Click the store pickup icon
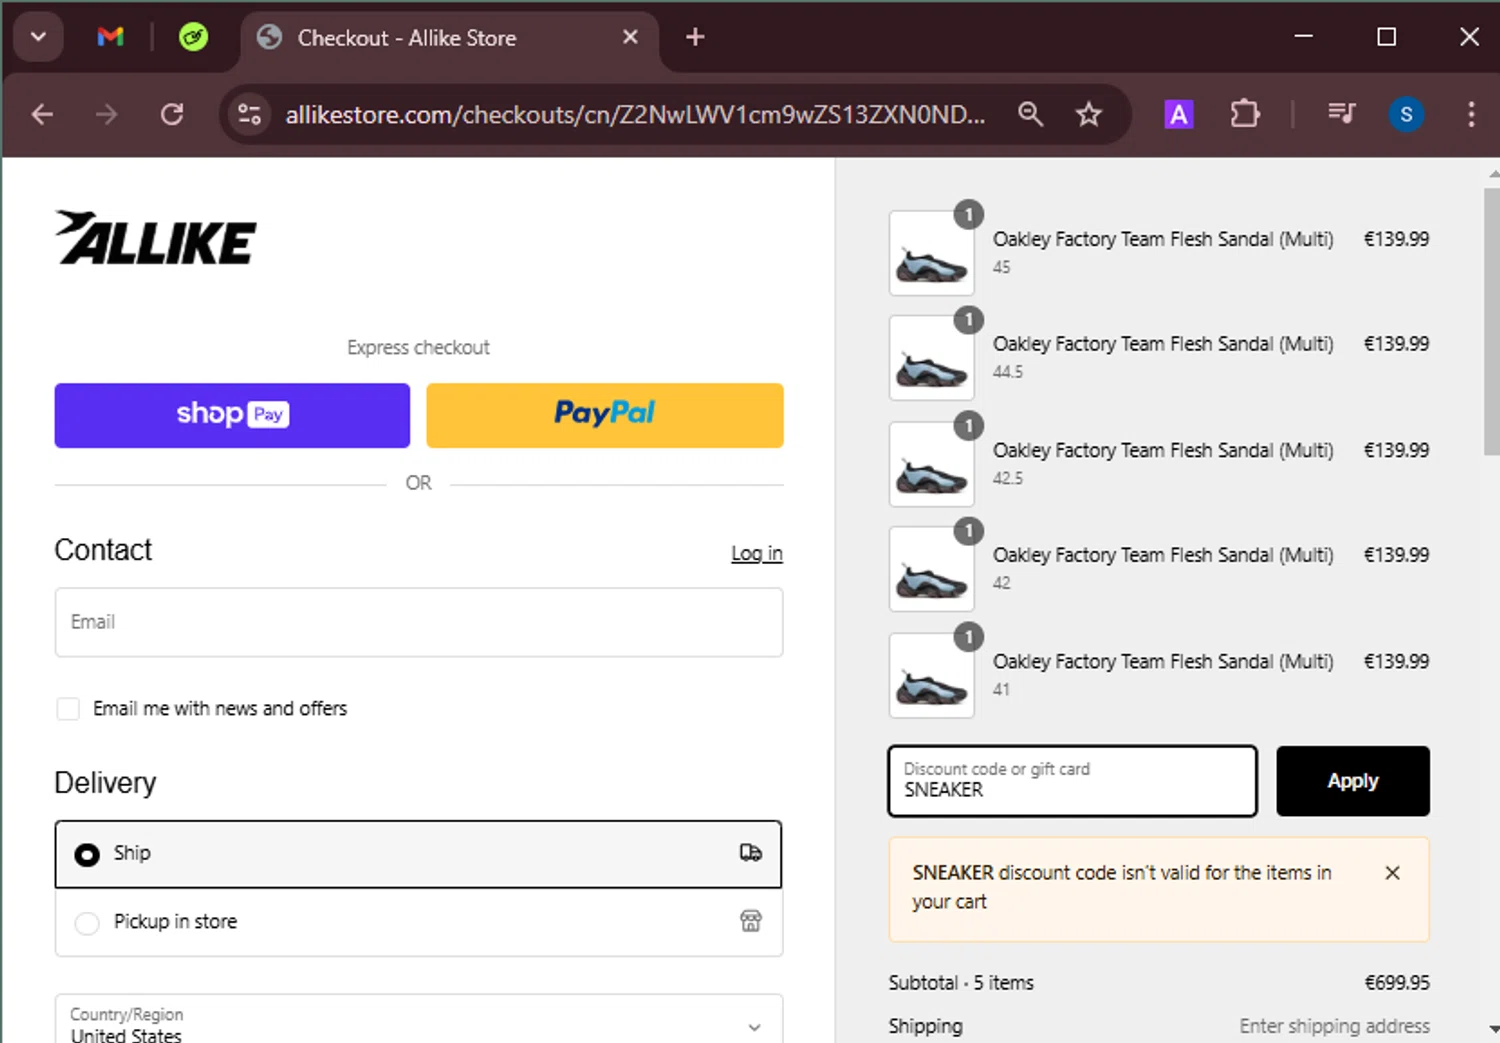This screenshot has width=1500, height=1043. point(751,921)
